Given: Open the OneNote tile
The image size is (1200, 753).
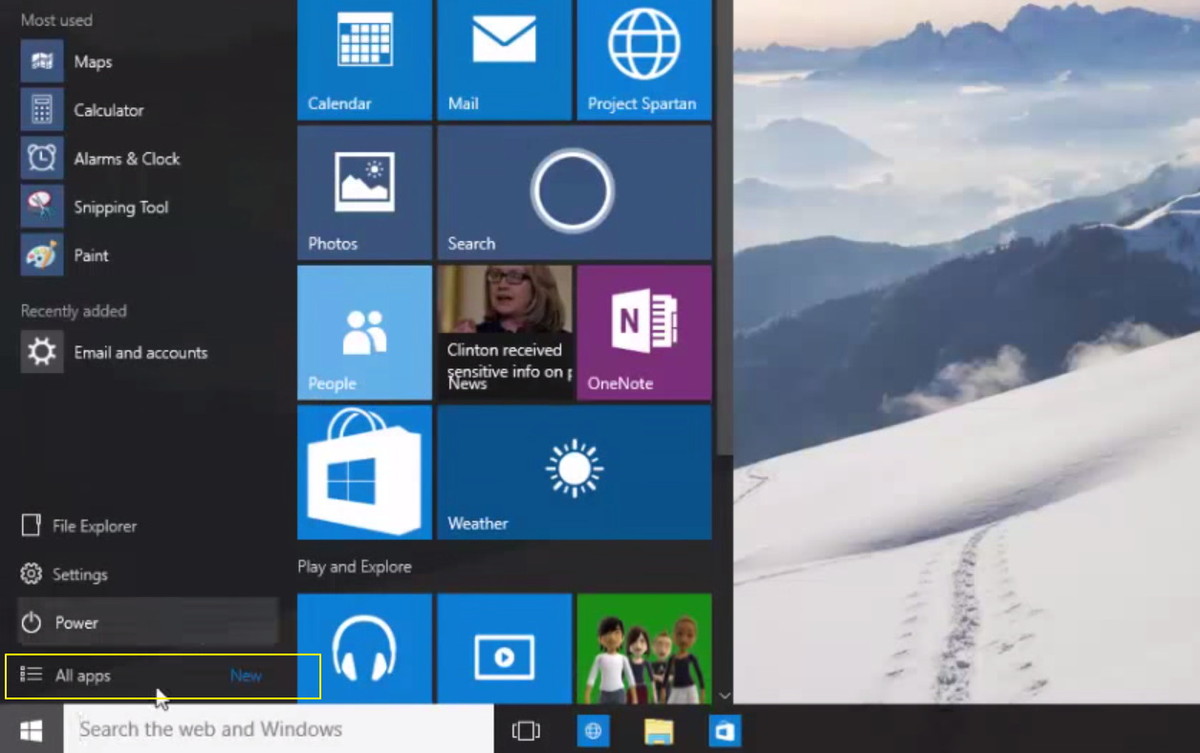Looking at the screenshot, I should pyautogui.click(x=644, y=332).
